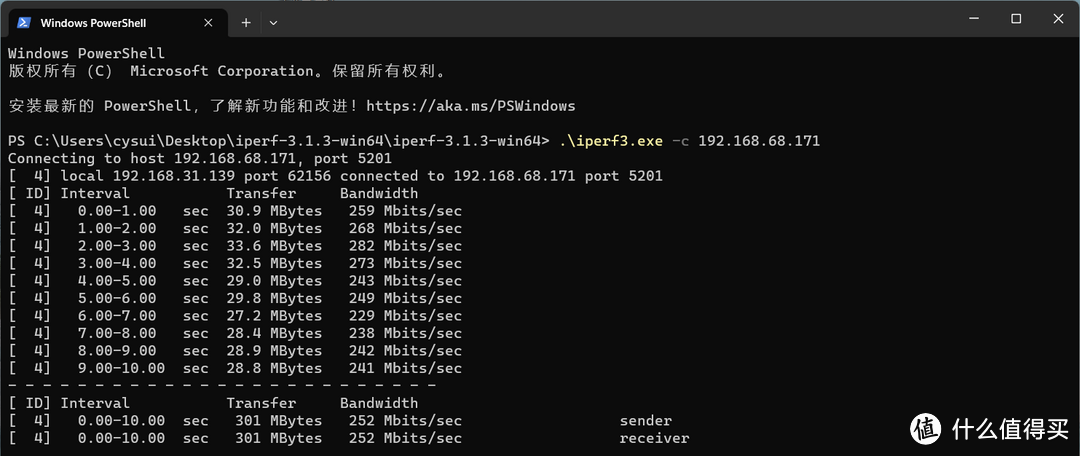Expand the new tab profile dropdown chevron
This screenshot has height=456, width=1080.
[x=273, y=22]
